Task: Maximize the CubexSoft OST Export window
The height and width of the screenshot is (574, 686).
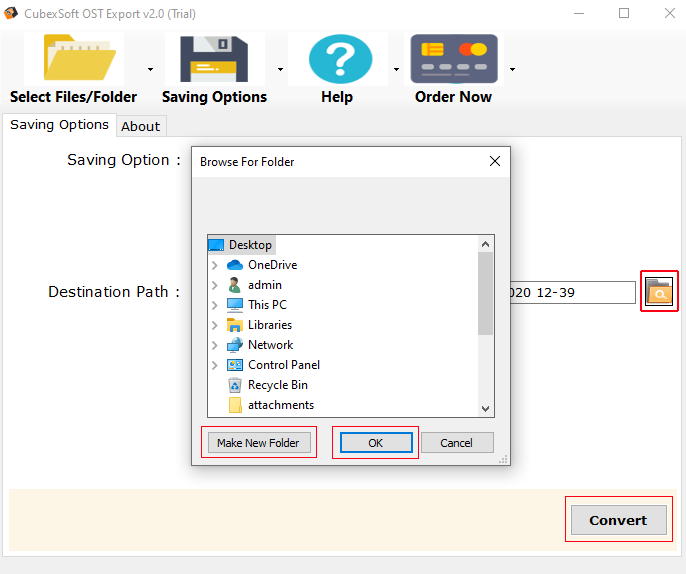Action: tap(624, 14)
